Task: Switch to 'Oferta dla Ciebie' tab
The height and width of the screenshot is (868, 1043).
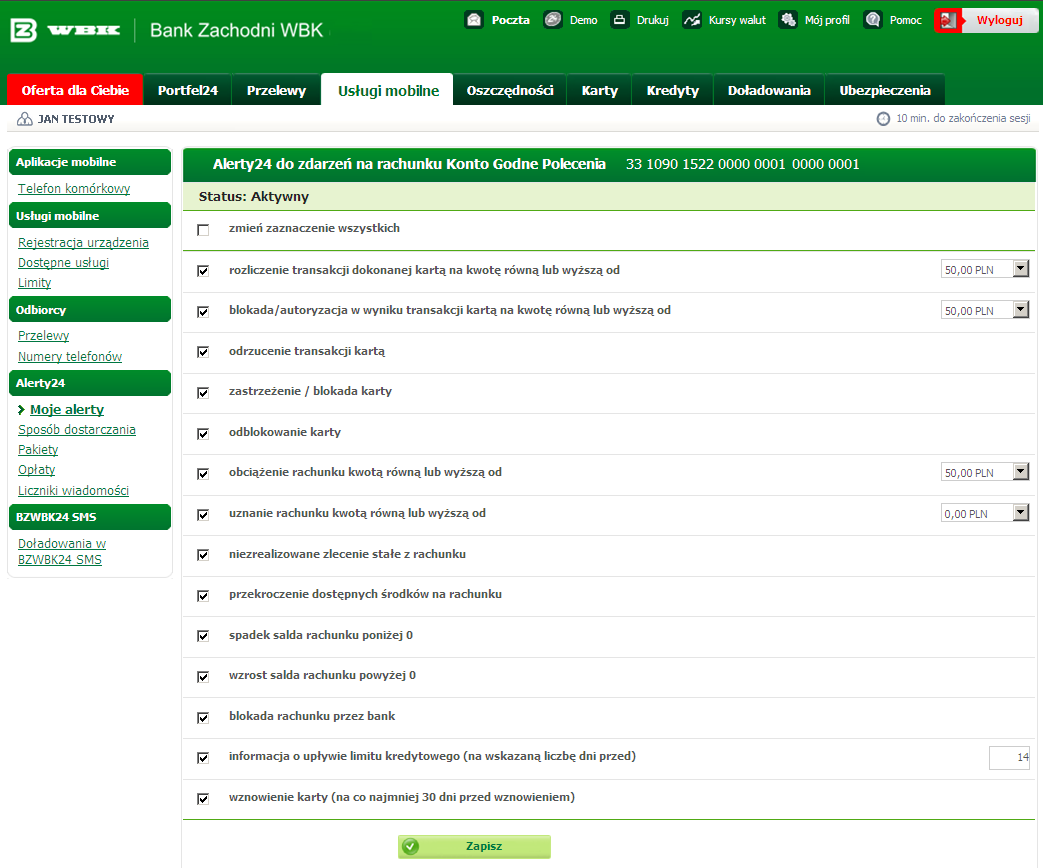Action: (75, 90)
